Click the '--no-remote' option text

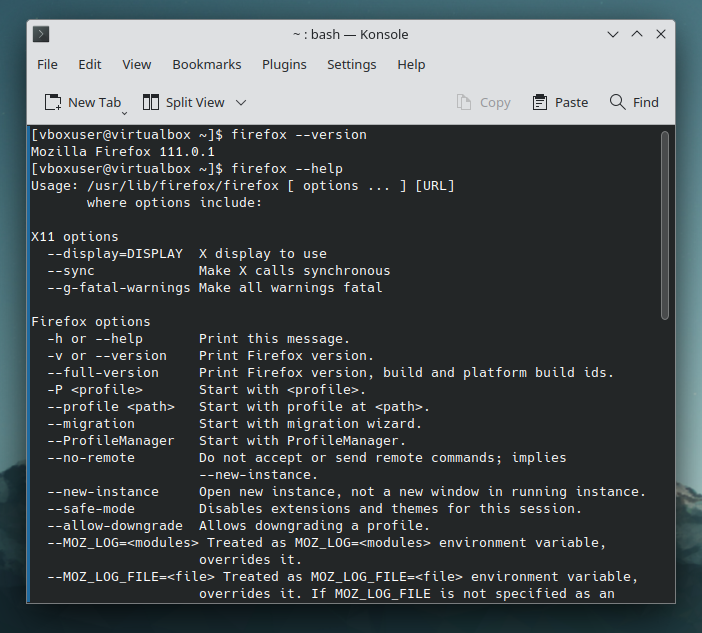[x=91, y=458]
